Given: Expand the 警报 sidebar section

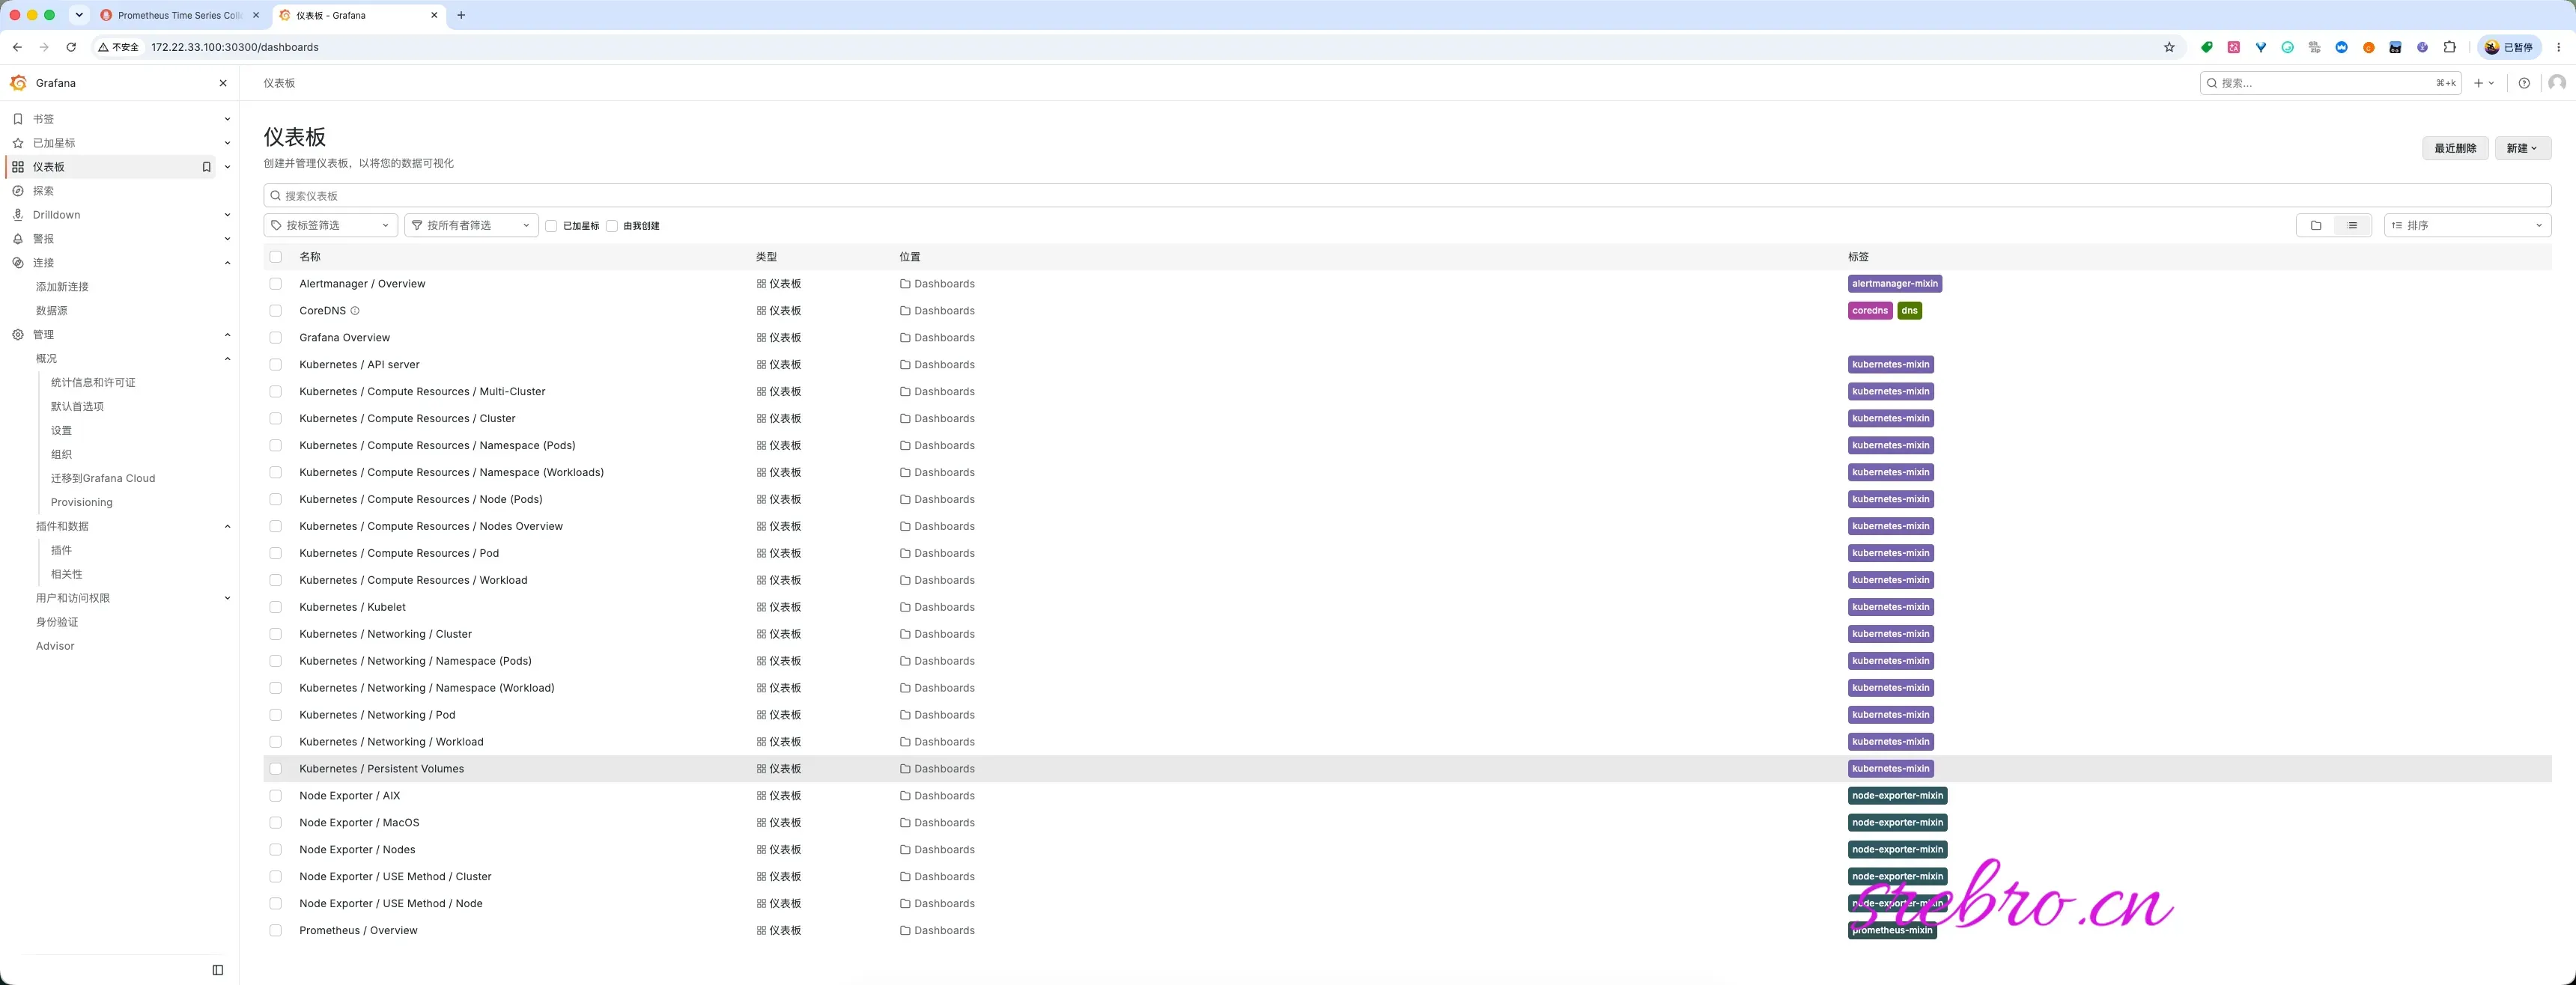Looking at the screenshot, I should tap(227, 239).
